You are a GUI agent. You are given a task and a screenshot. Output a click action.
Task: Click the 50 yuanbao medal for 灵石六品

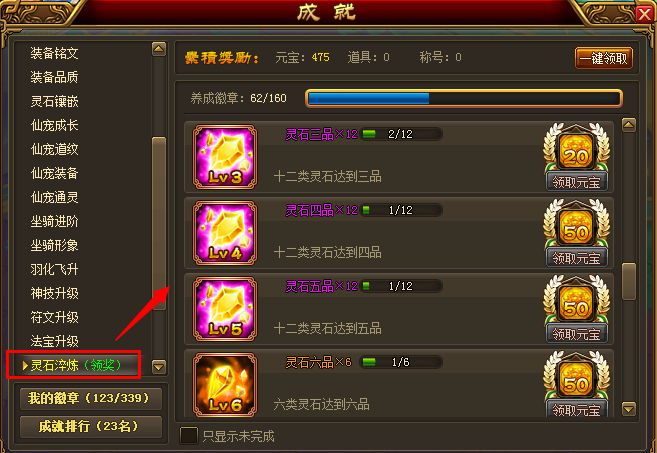(577, 378)
